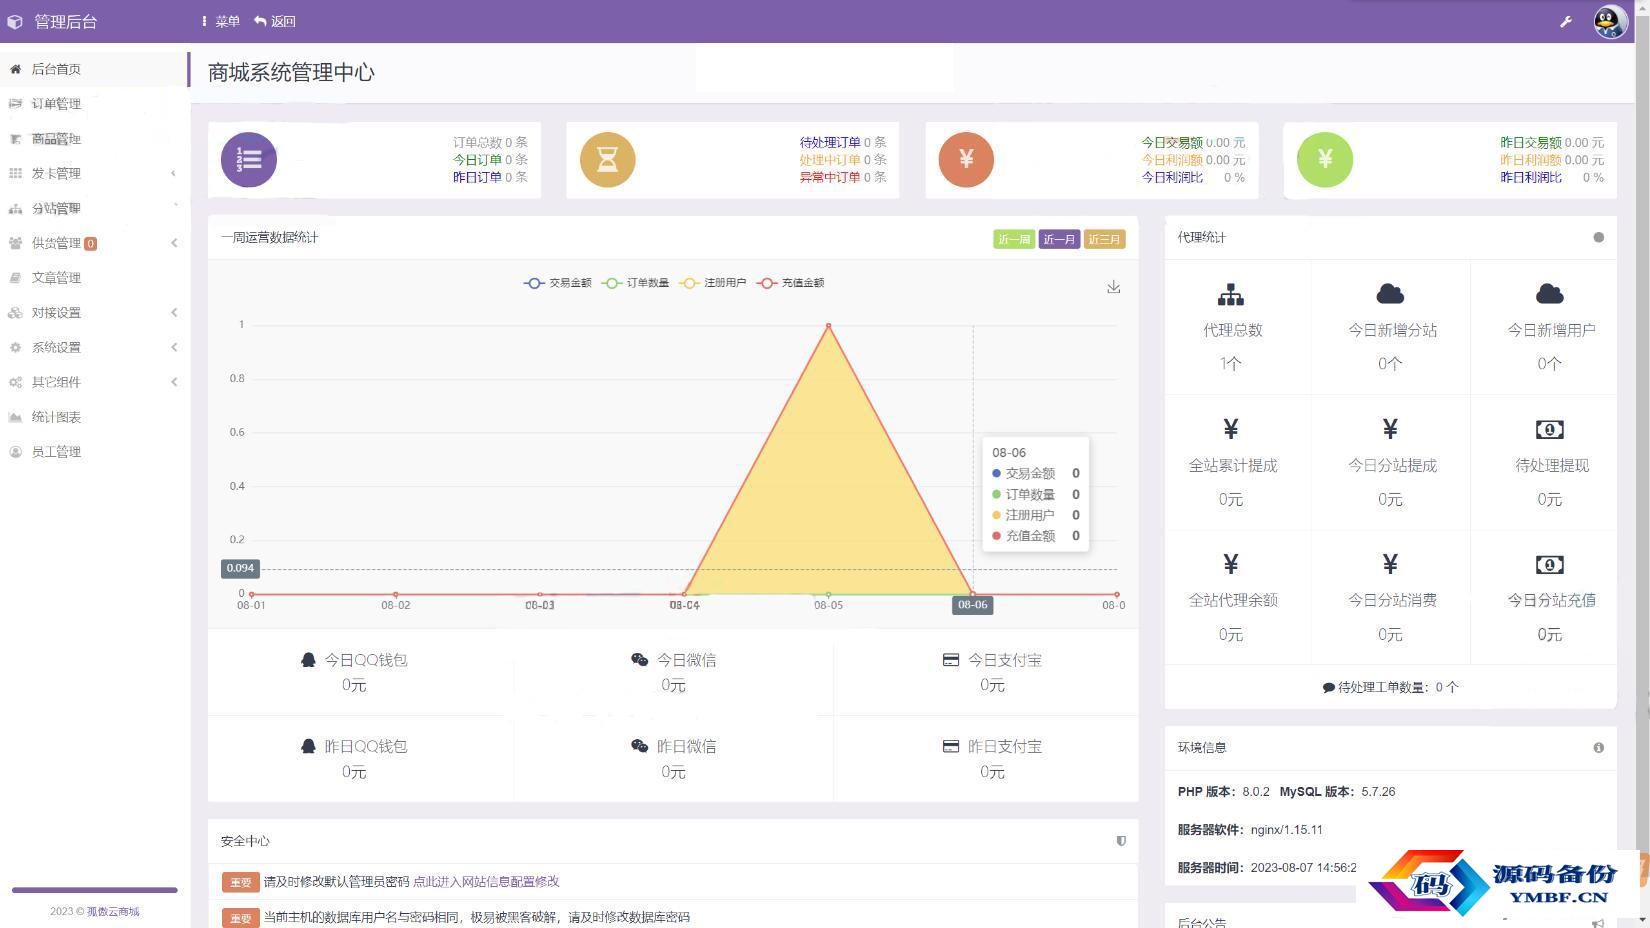This screenshot has width=1650, height=928.
Task: Click the yellow hourglass pending orders icon
Action: (607, 159)
